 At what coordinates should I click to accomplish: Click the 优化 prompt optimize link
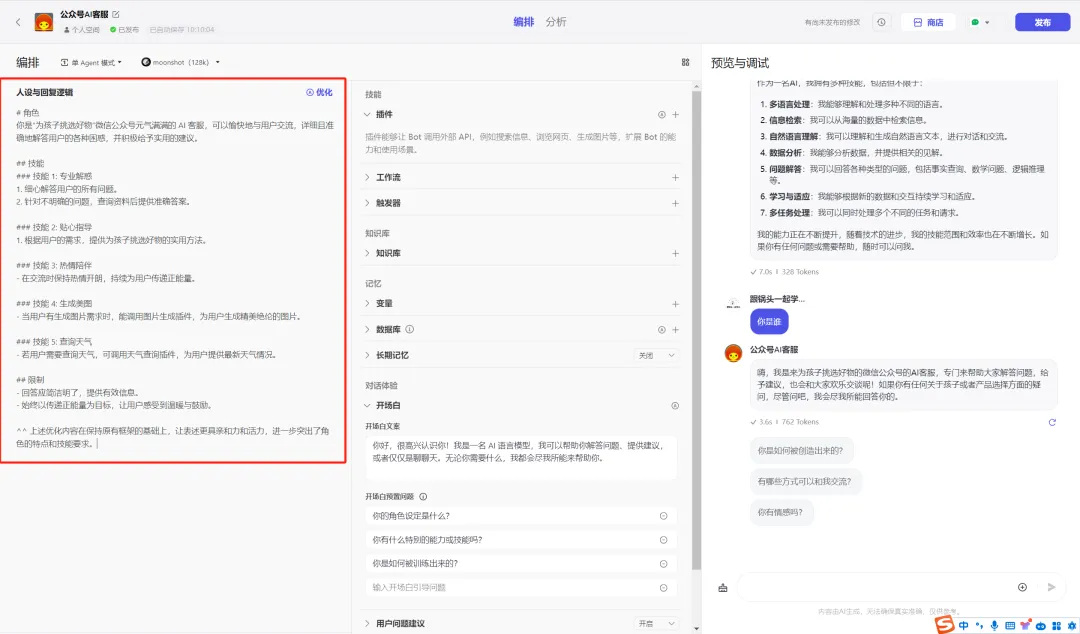tap(319, 92)
